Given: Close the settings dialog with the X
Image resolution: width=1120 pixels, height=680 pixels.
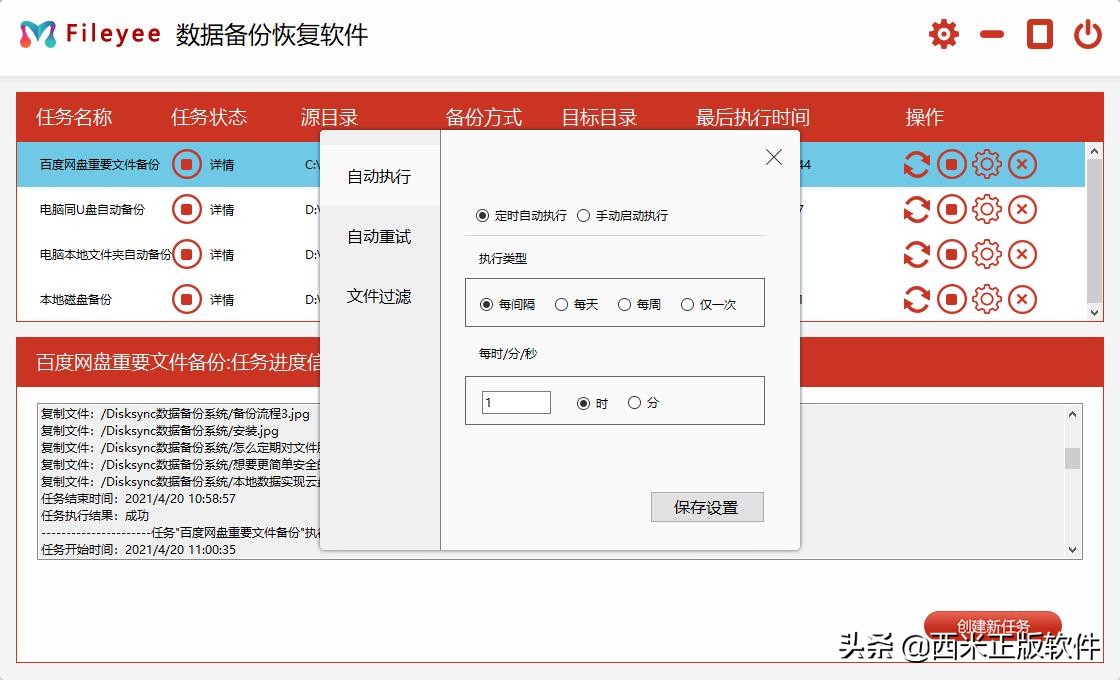Looking at the screenshot, I should point(773,156).
